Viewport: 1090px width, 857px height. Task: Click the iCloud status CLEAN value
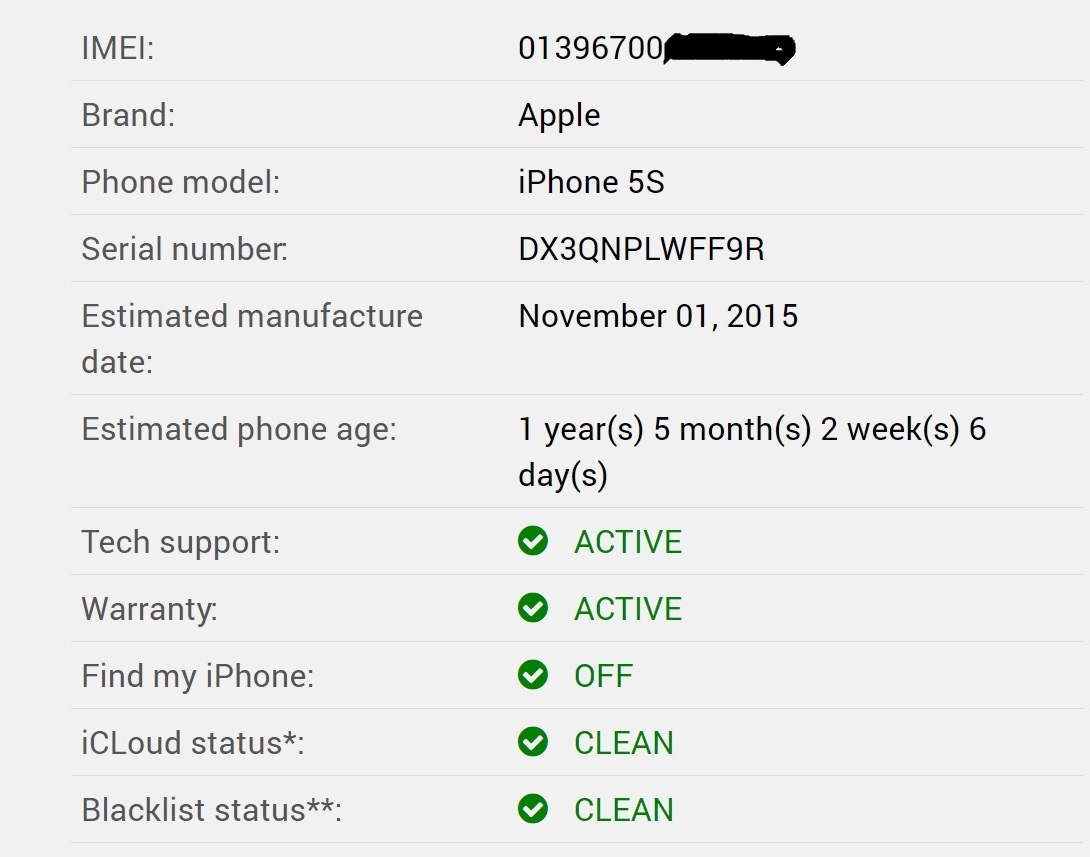pos(624,743)
